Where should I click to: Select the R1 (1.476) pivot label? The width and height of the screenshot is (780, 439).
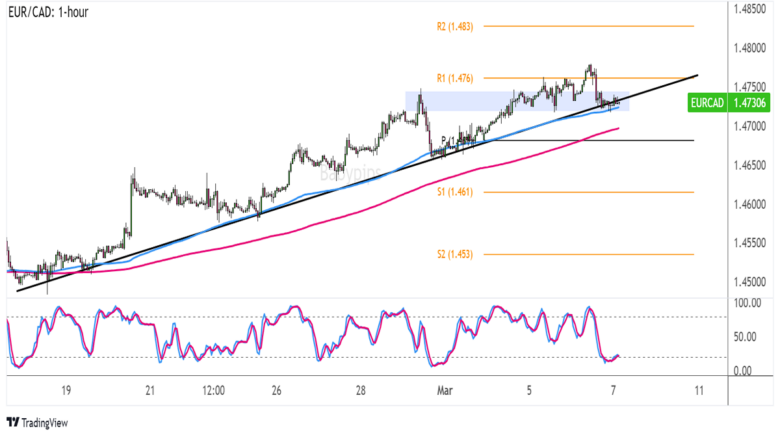pos(455,78)
